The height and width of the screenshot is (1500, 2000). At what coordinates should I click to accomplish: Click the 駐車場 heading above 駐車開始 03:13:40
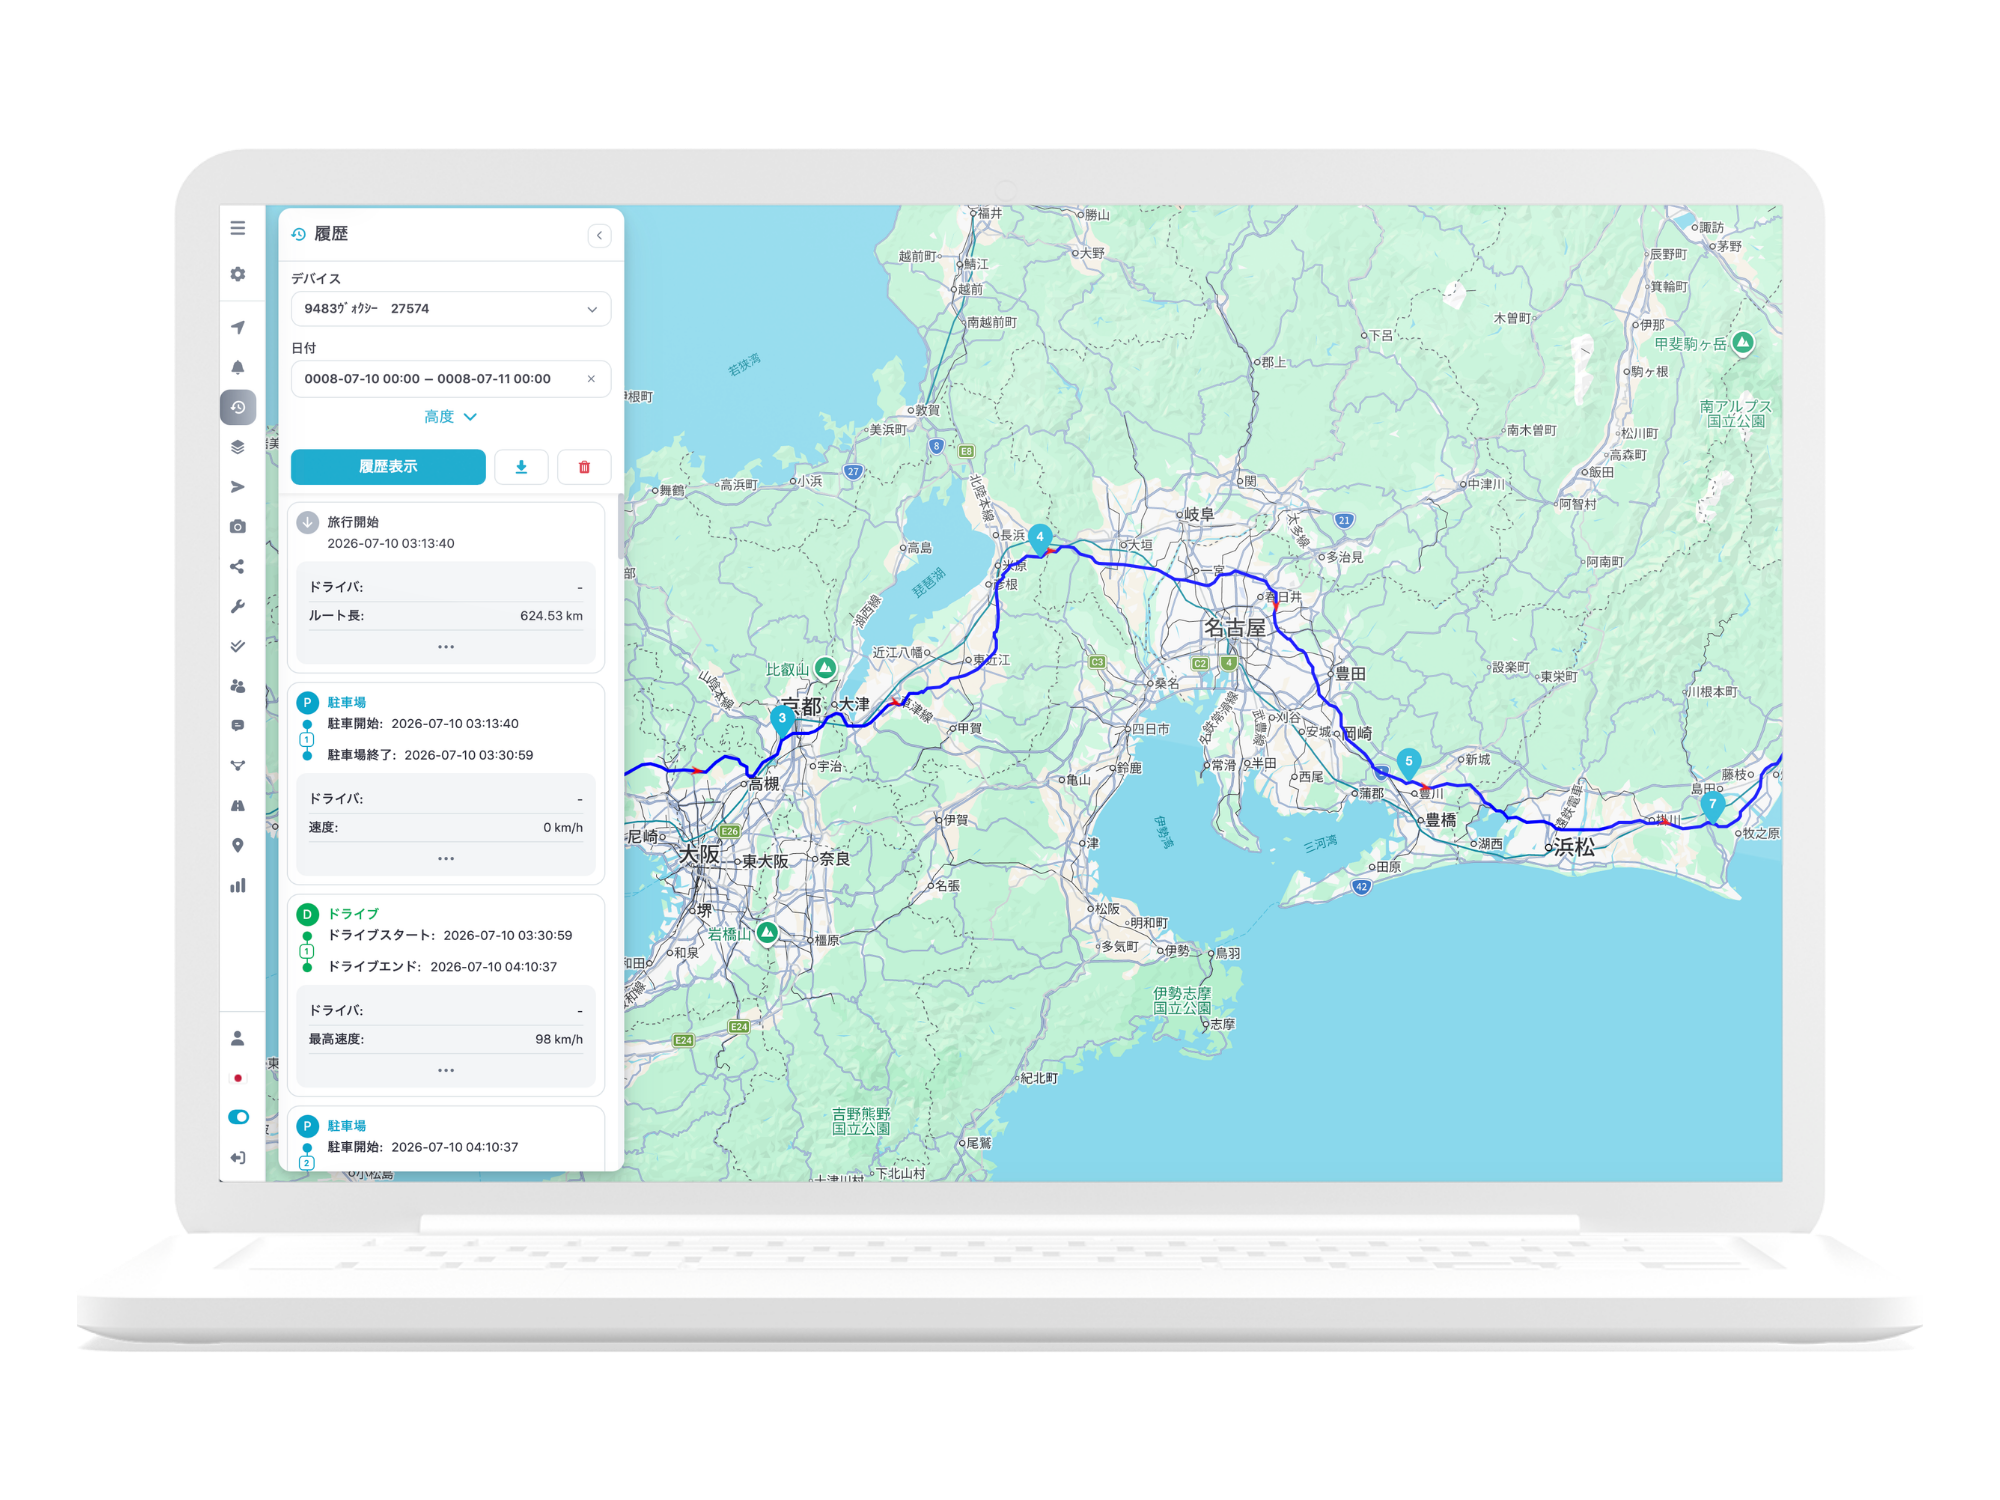point(347,703)
